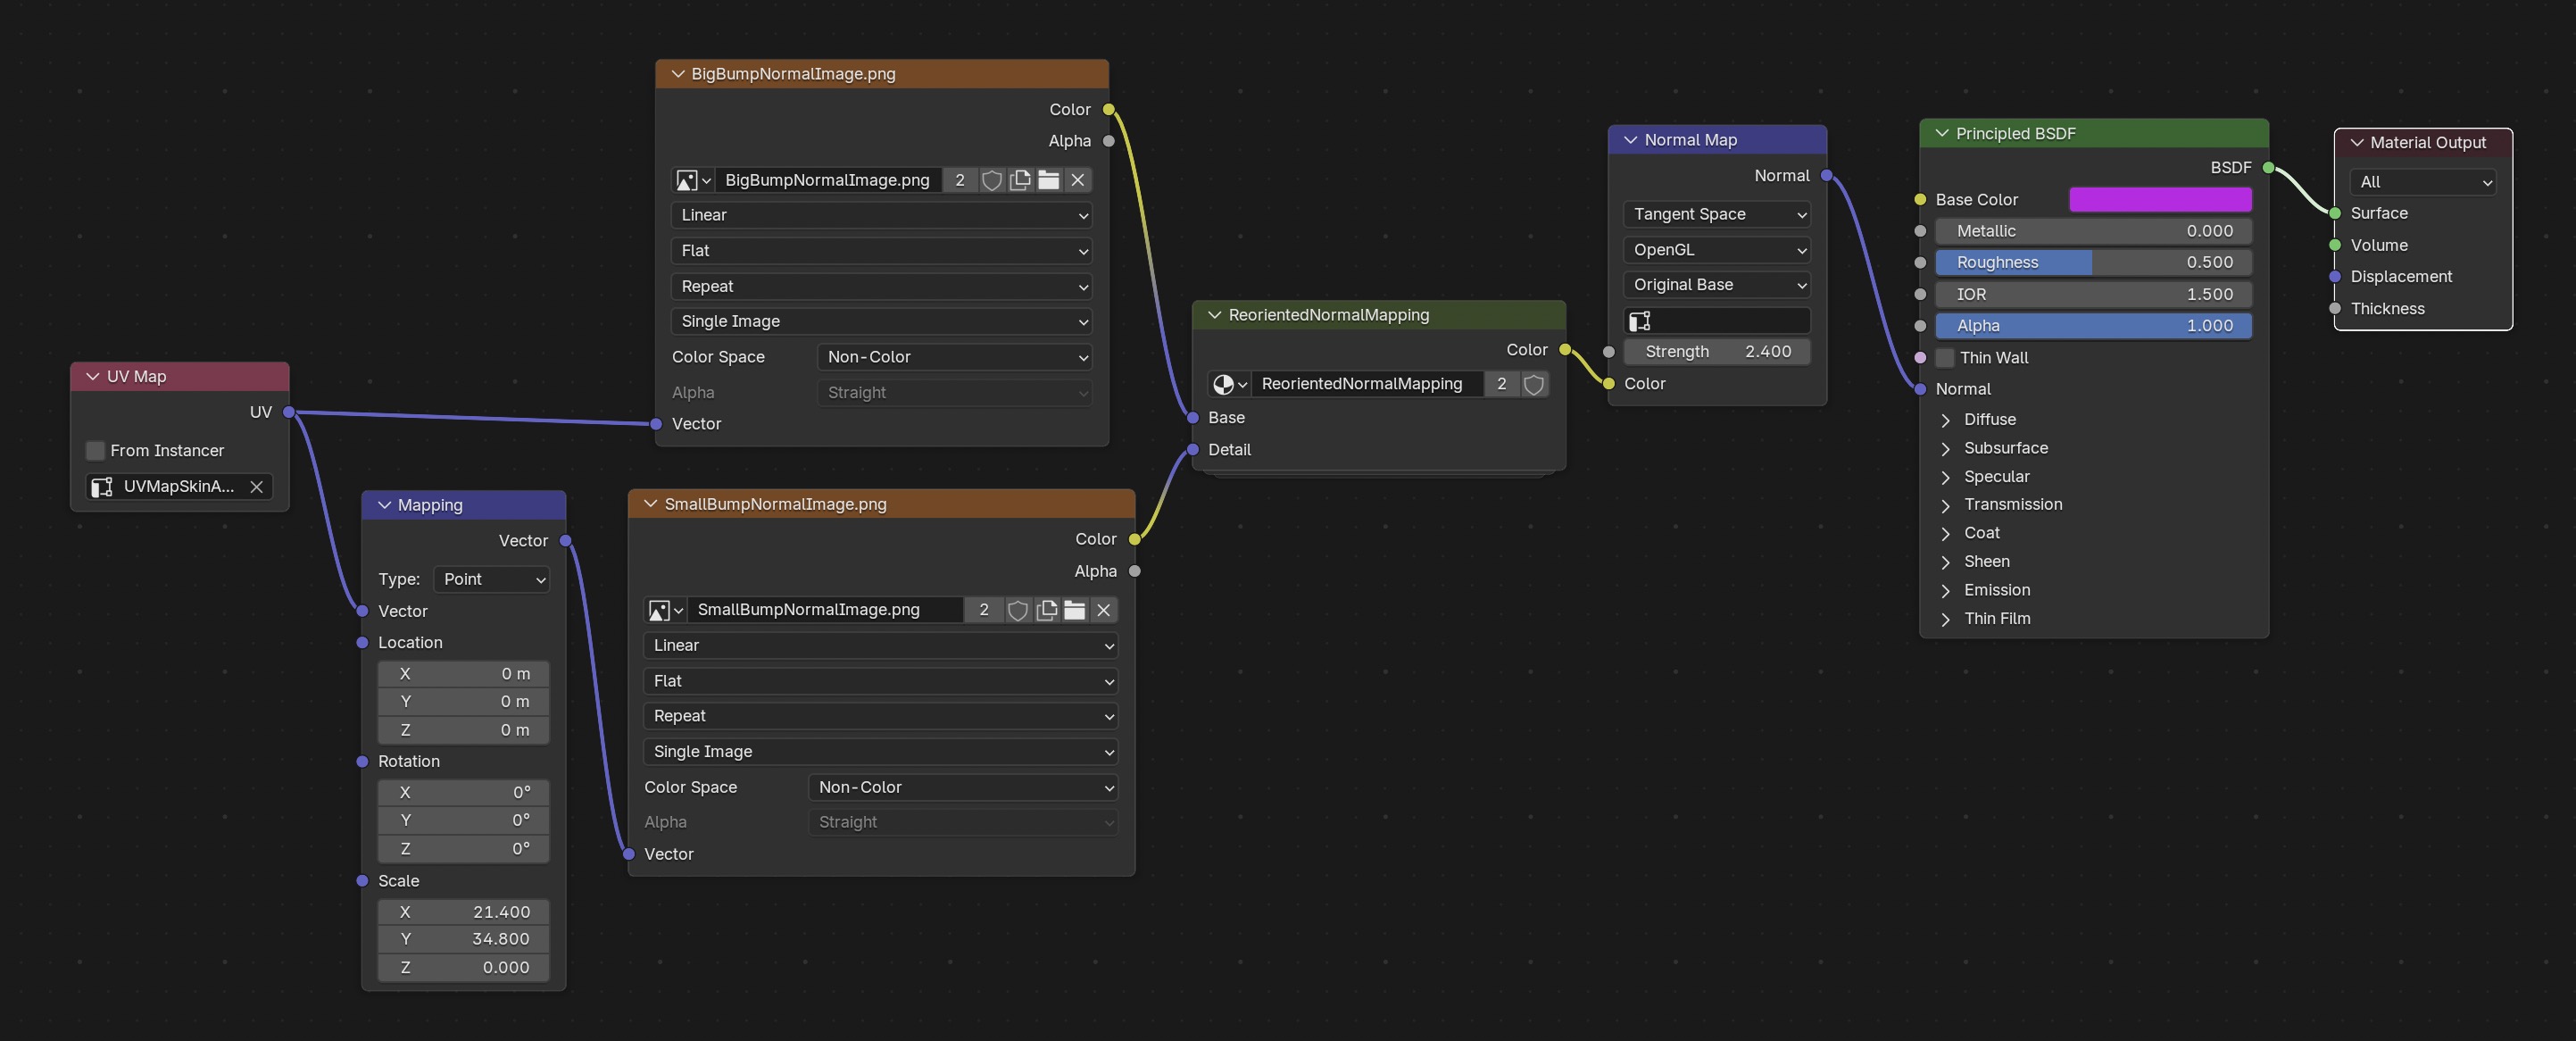Open Original Base dropdown in Normal Map
This screenshot has width=2576, height=1041.
tap(1716, 285)
